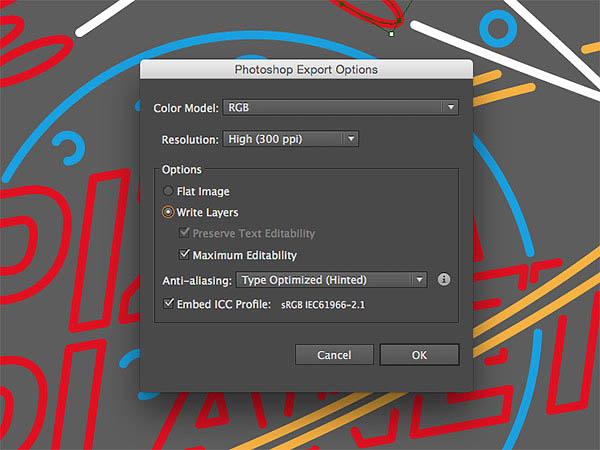
Task: Select the small blue ring shape on canvas
Action: [x=498, y=28]
